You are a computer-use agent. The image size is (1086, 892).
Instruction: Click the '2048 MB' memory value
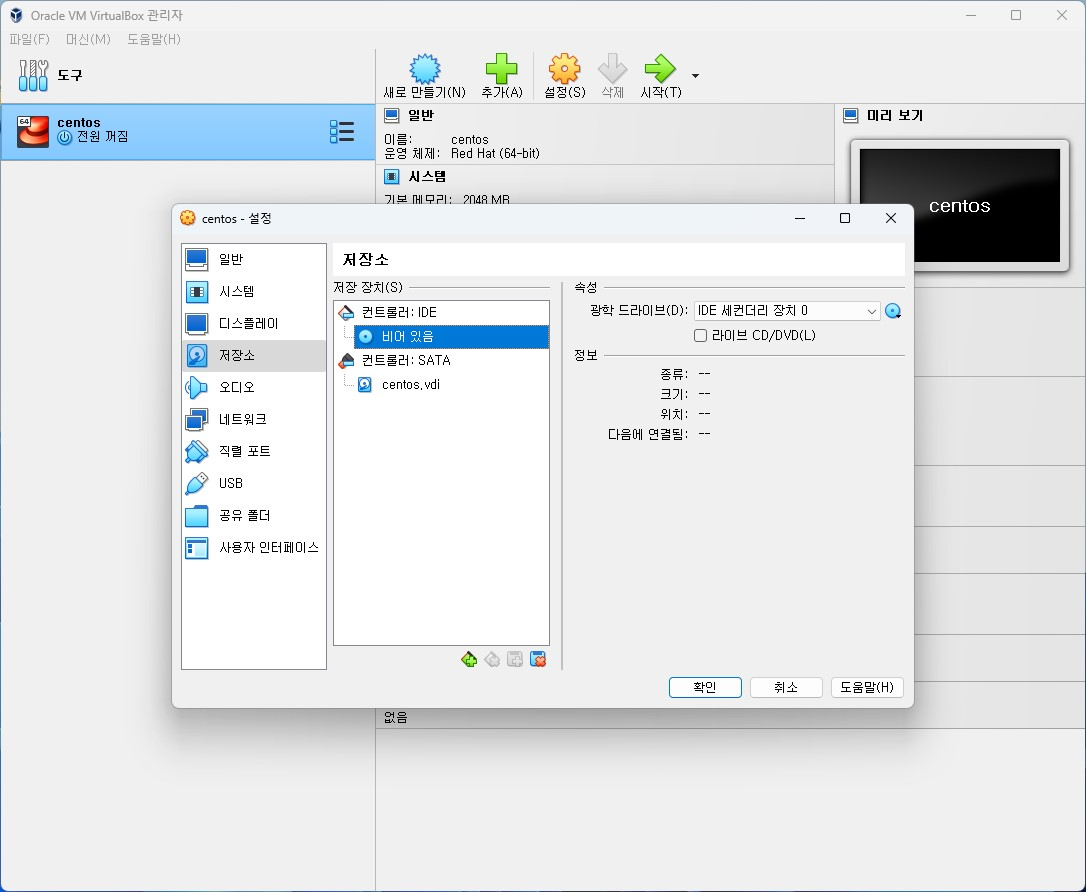click(x=486, y=199)
